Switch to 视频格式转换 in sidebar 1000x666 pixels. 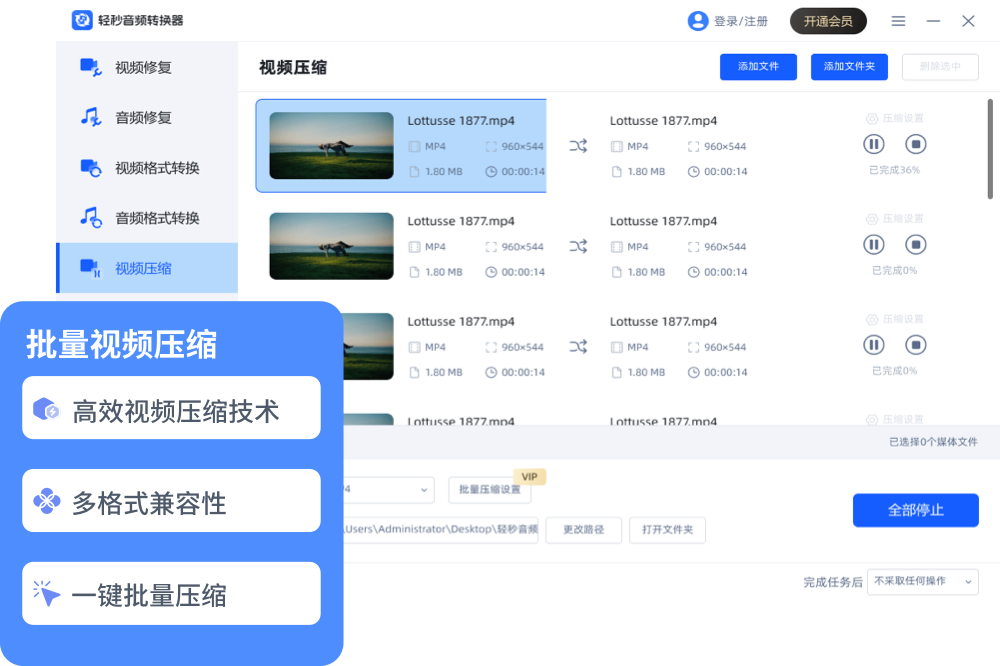147,168
